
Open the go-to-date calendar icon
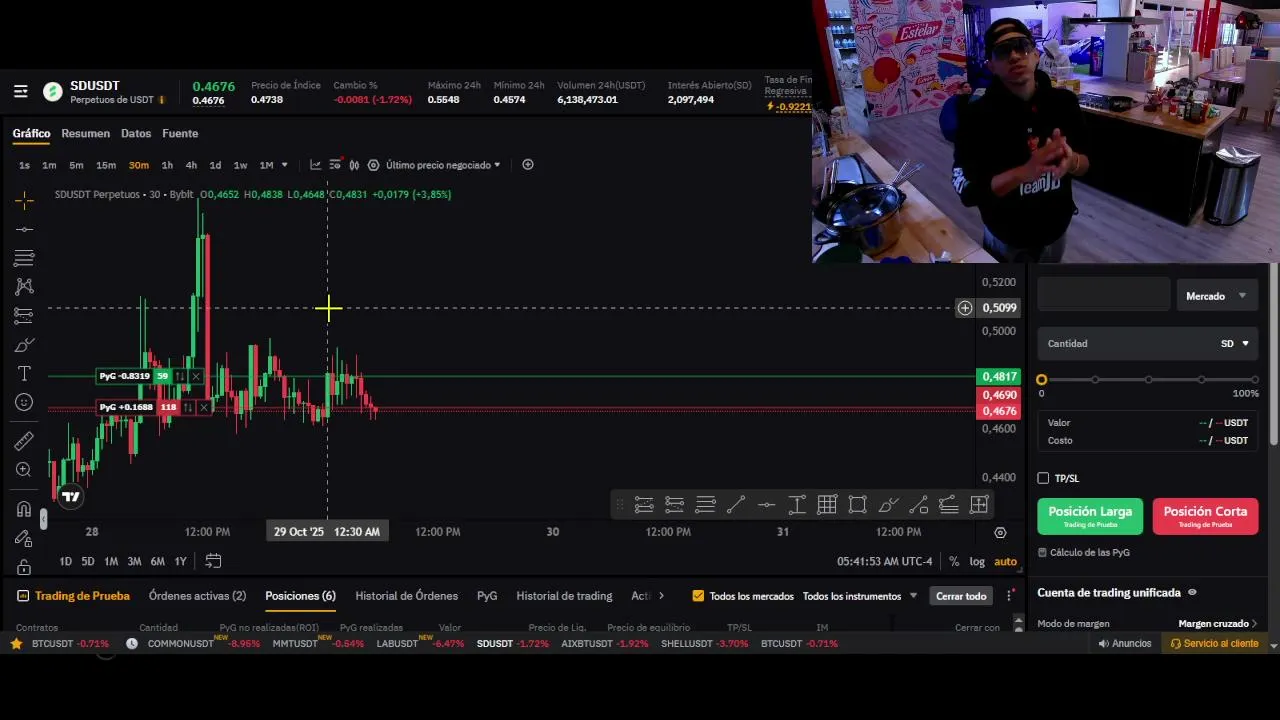point(213,561)
